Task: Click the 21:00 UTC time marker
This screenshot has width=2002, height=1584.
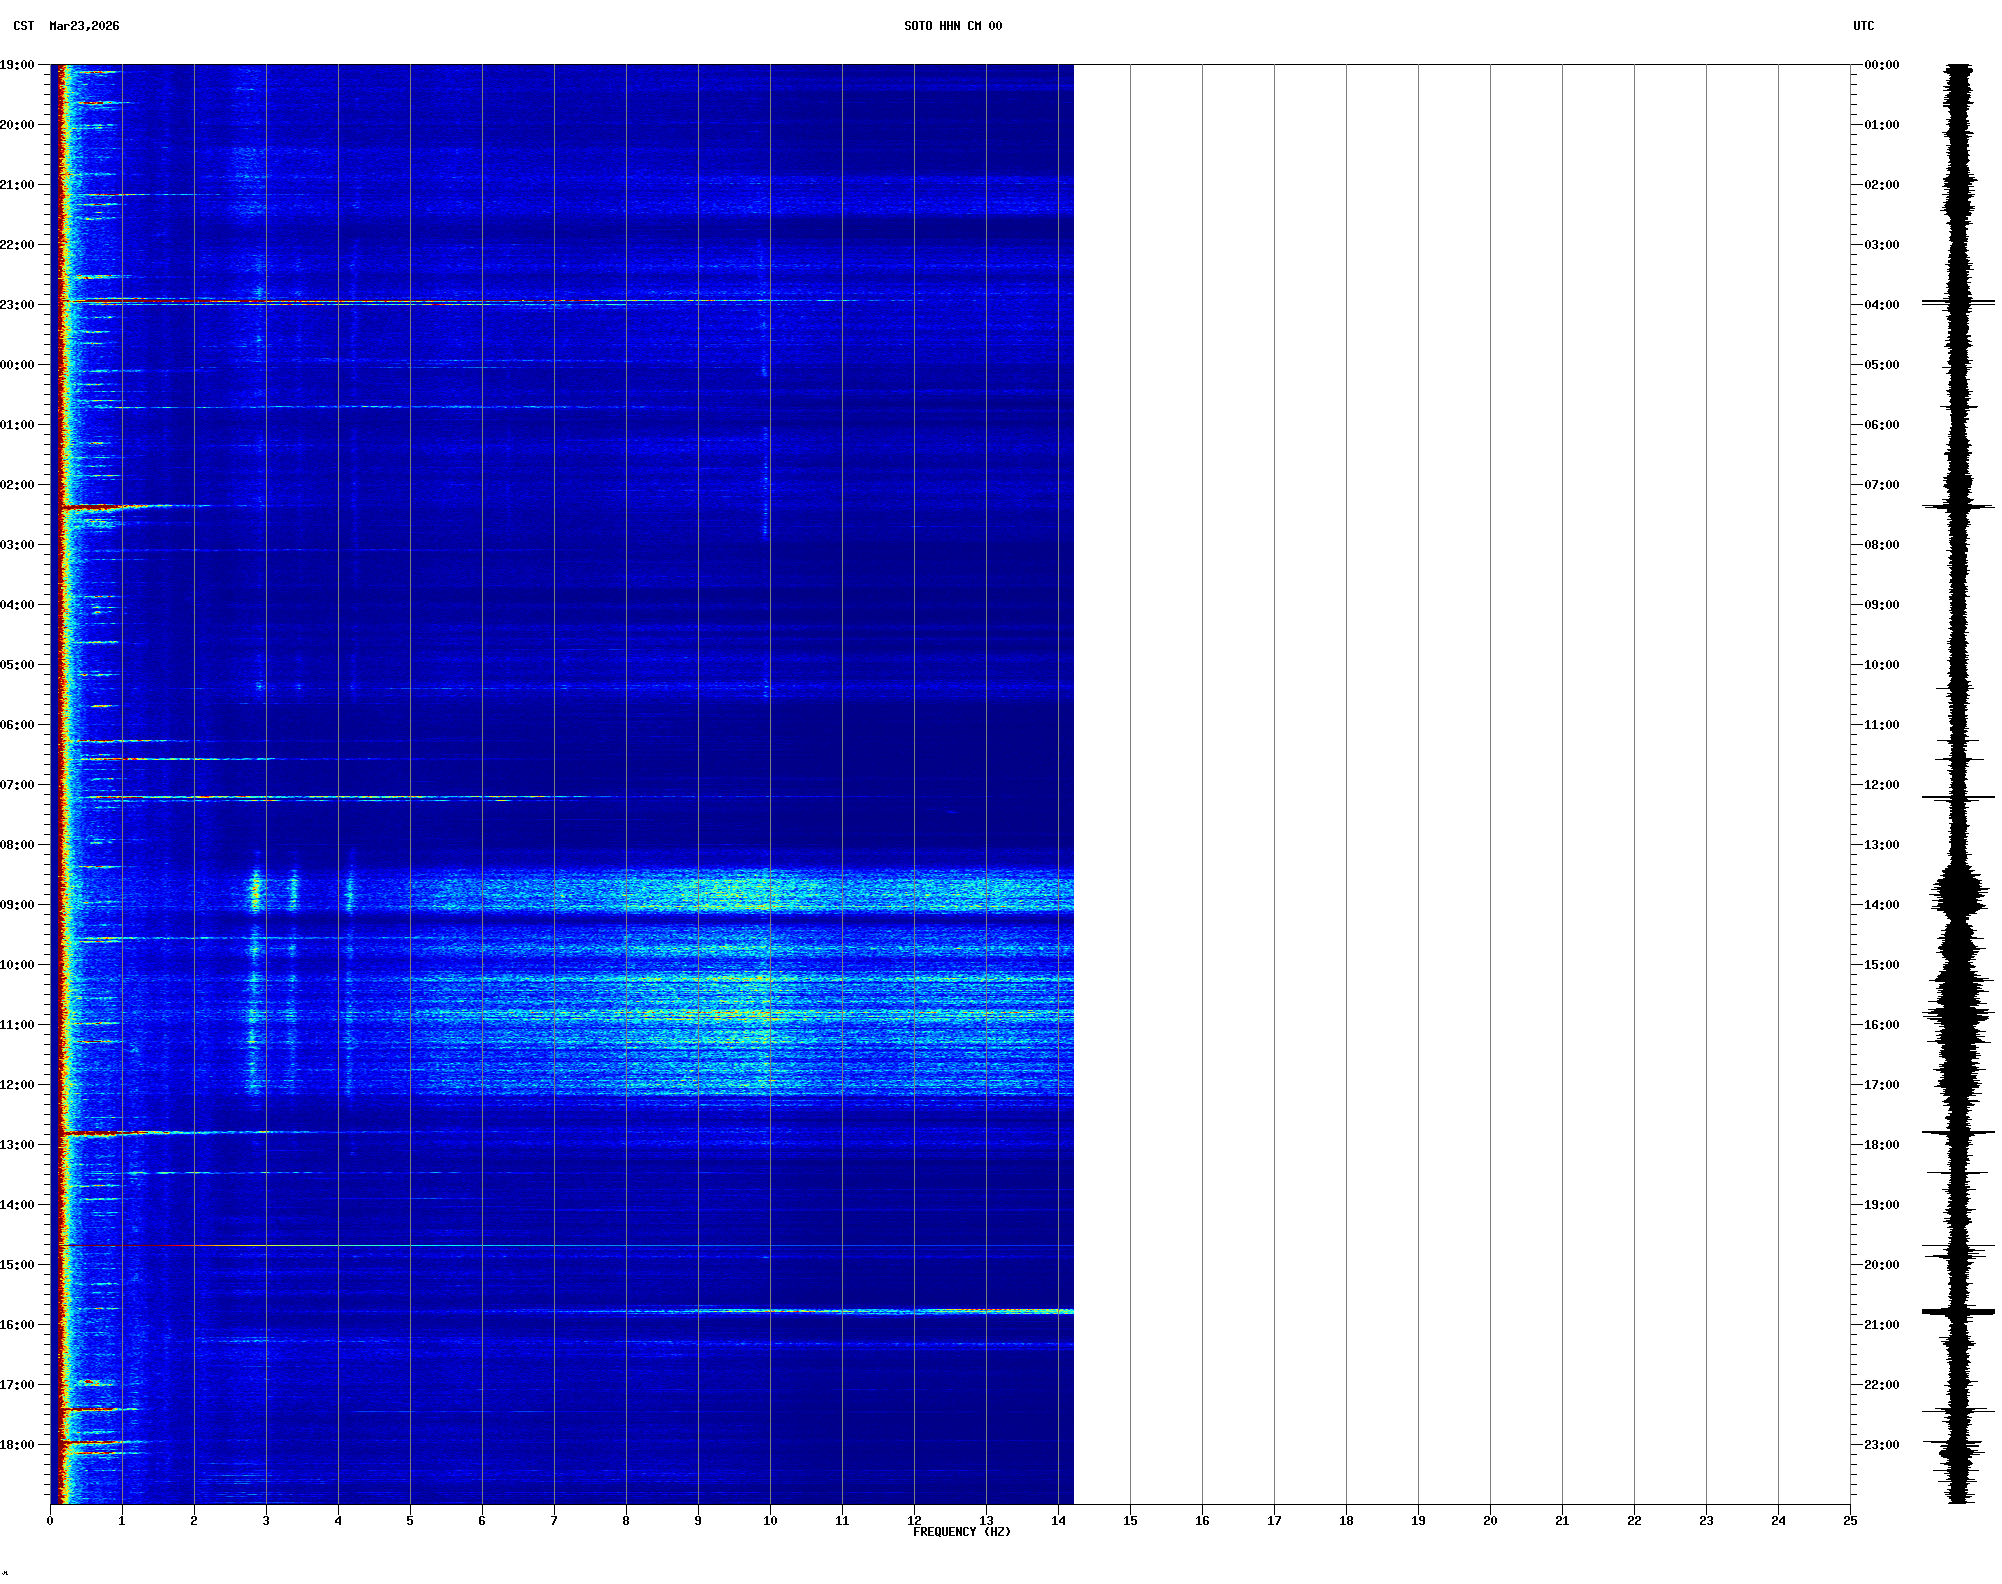Action: (x=1881, y=1325)
